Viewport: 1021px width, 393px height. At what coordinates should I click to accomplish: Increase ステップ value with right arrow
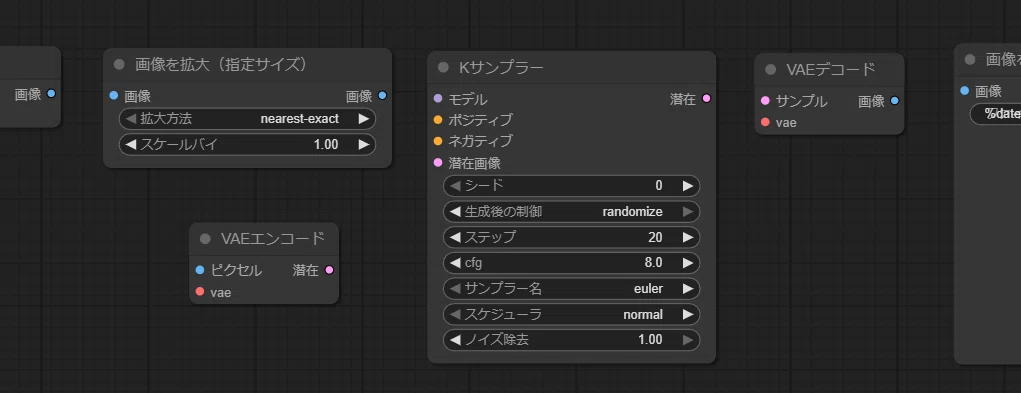[688, 237]
